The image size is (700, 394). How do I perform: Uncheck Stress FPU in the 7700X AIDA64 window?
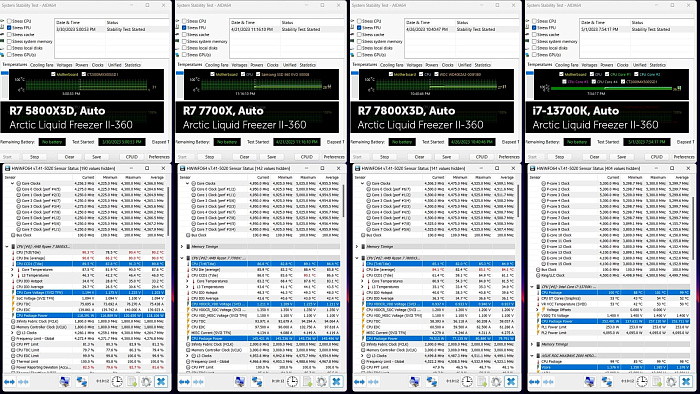(x=184, y=28)
